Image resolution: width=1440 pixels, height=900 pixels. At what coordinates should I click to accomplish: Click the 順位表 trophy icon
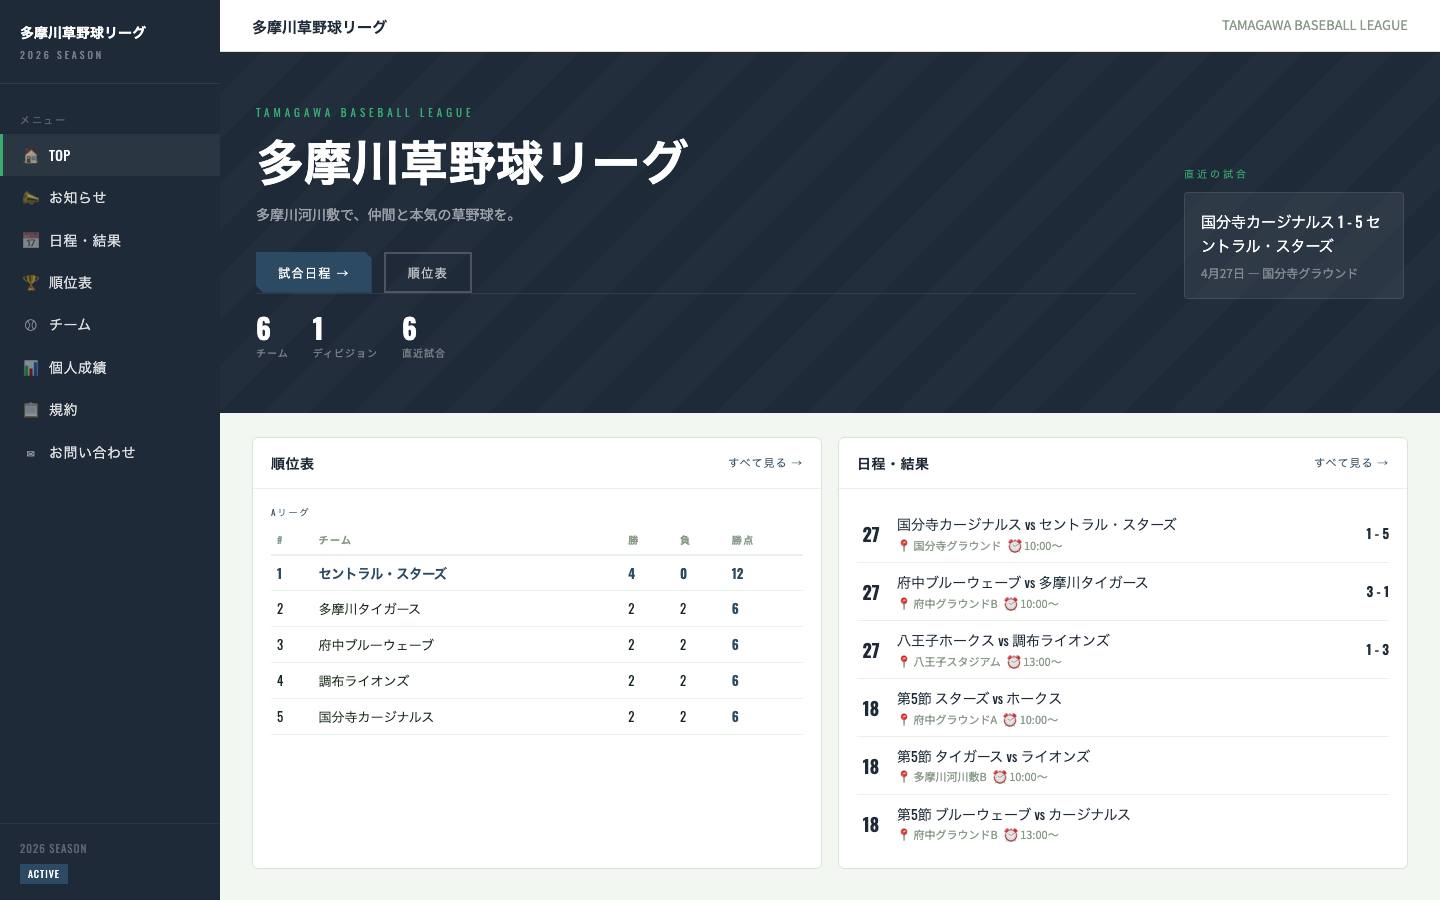tap(31, 283)
